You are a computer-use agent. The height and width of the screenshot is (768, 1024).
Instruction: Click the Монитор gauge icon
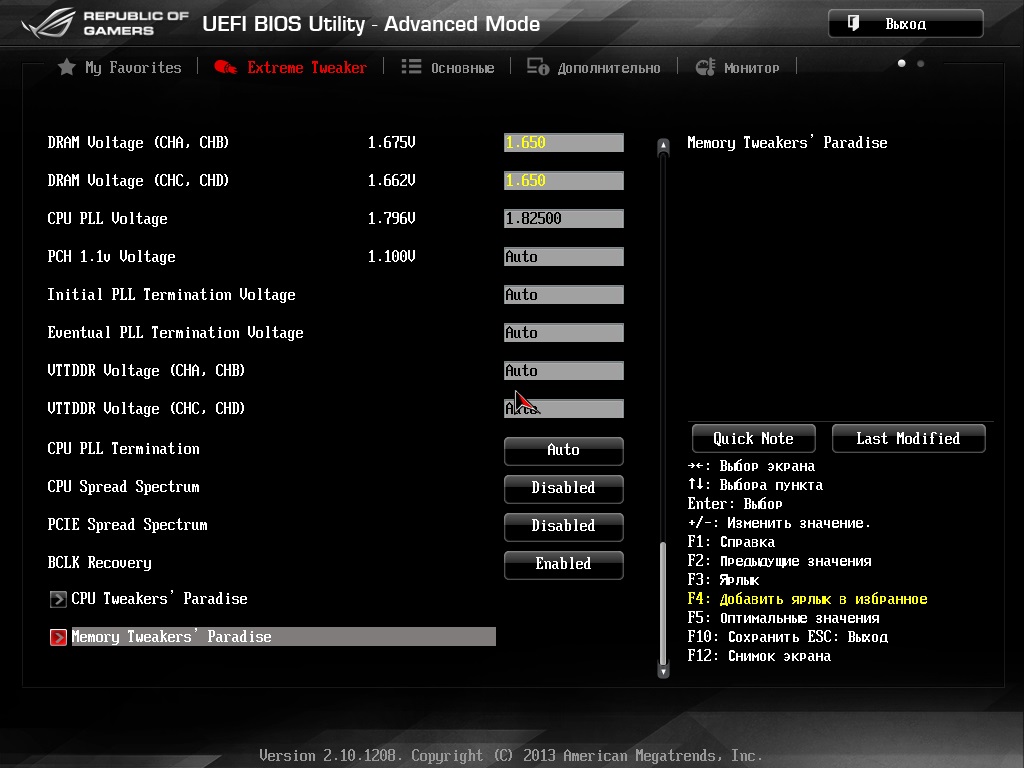[x=705, y=67]
